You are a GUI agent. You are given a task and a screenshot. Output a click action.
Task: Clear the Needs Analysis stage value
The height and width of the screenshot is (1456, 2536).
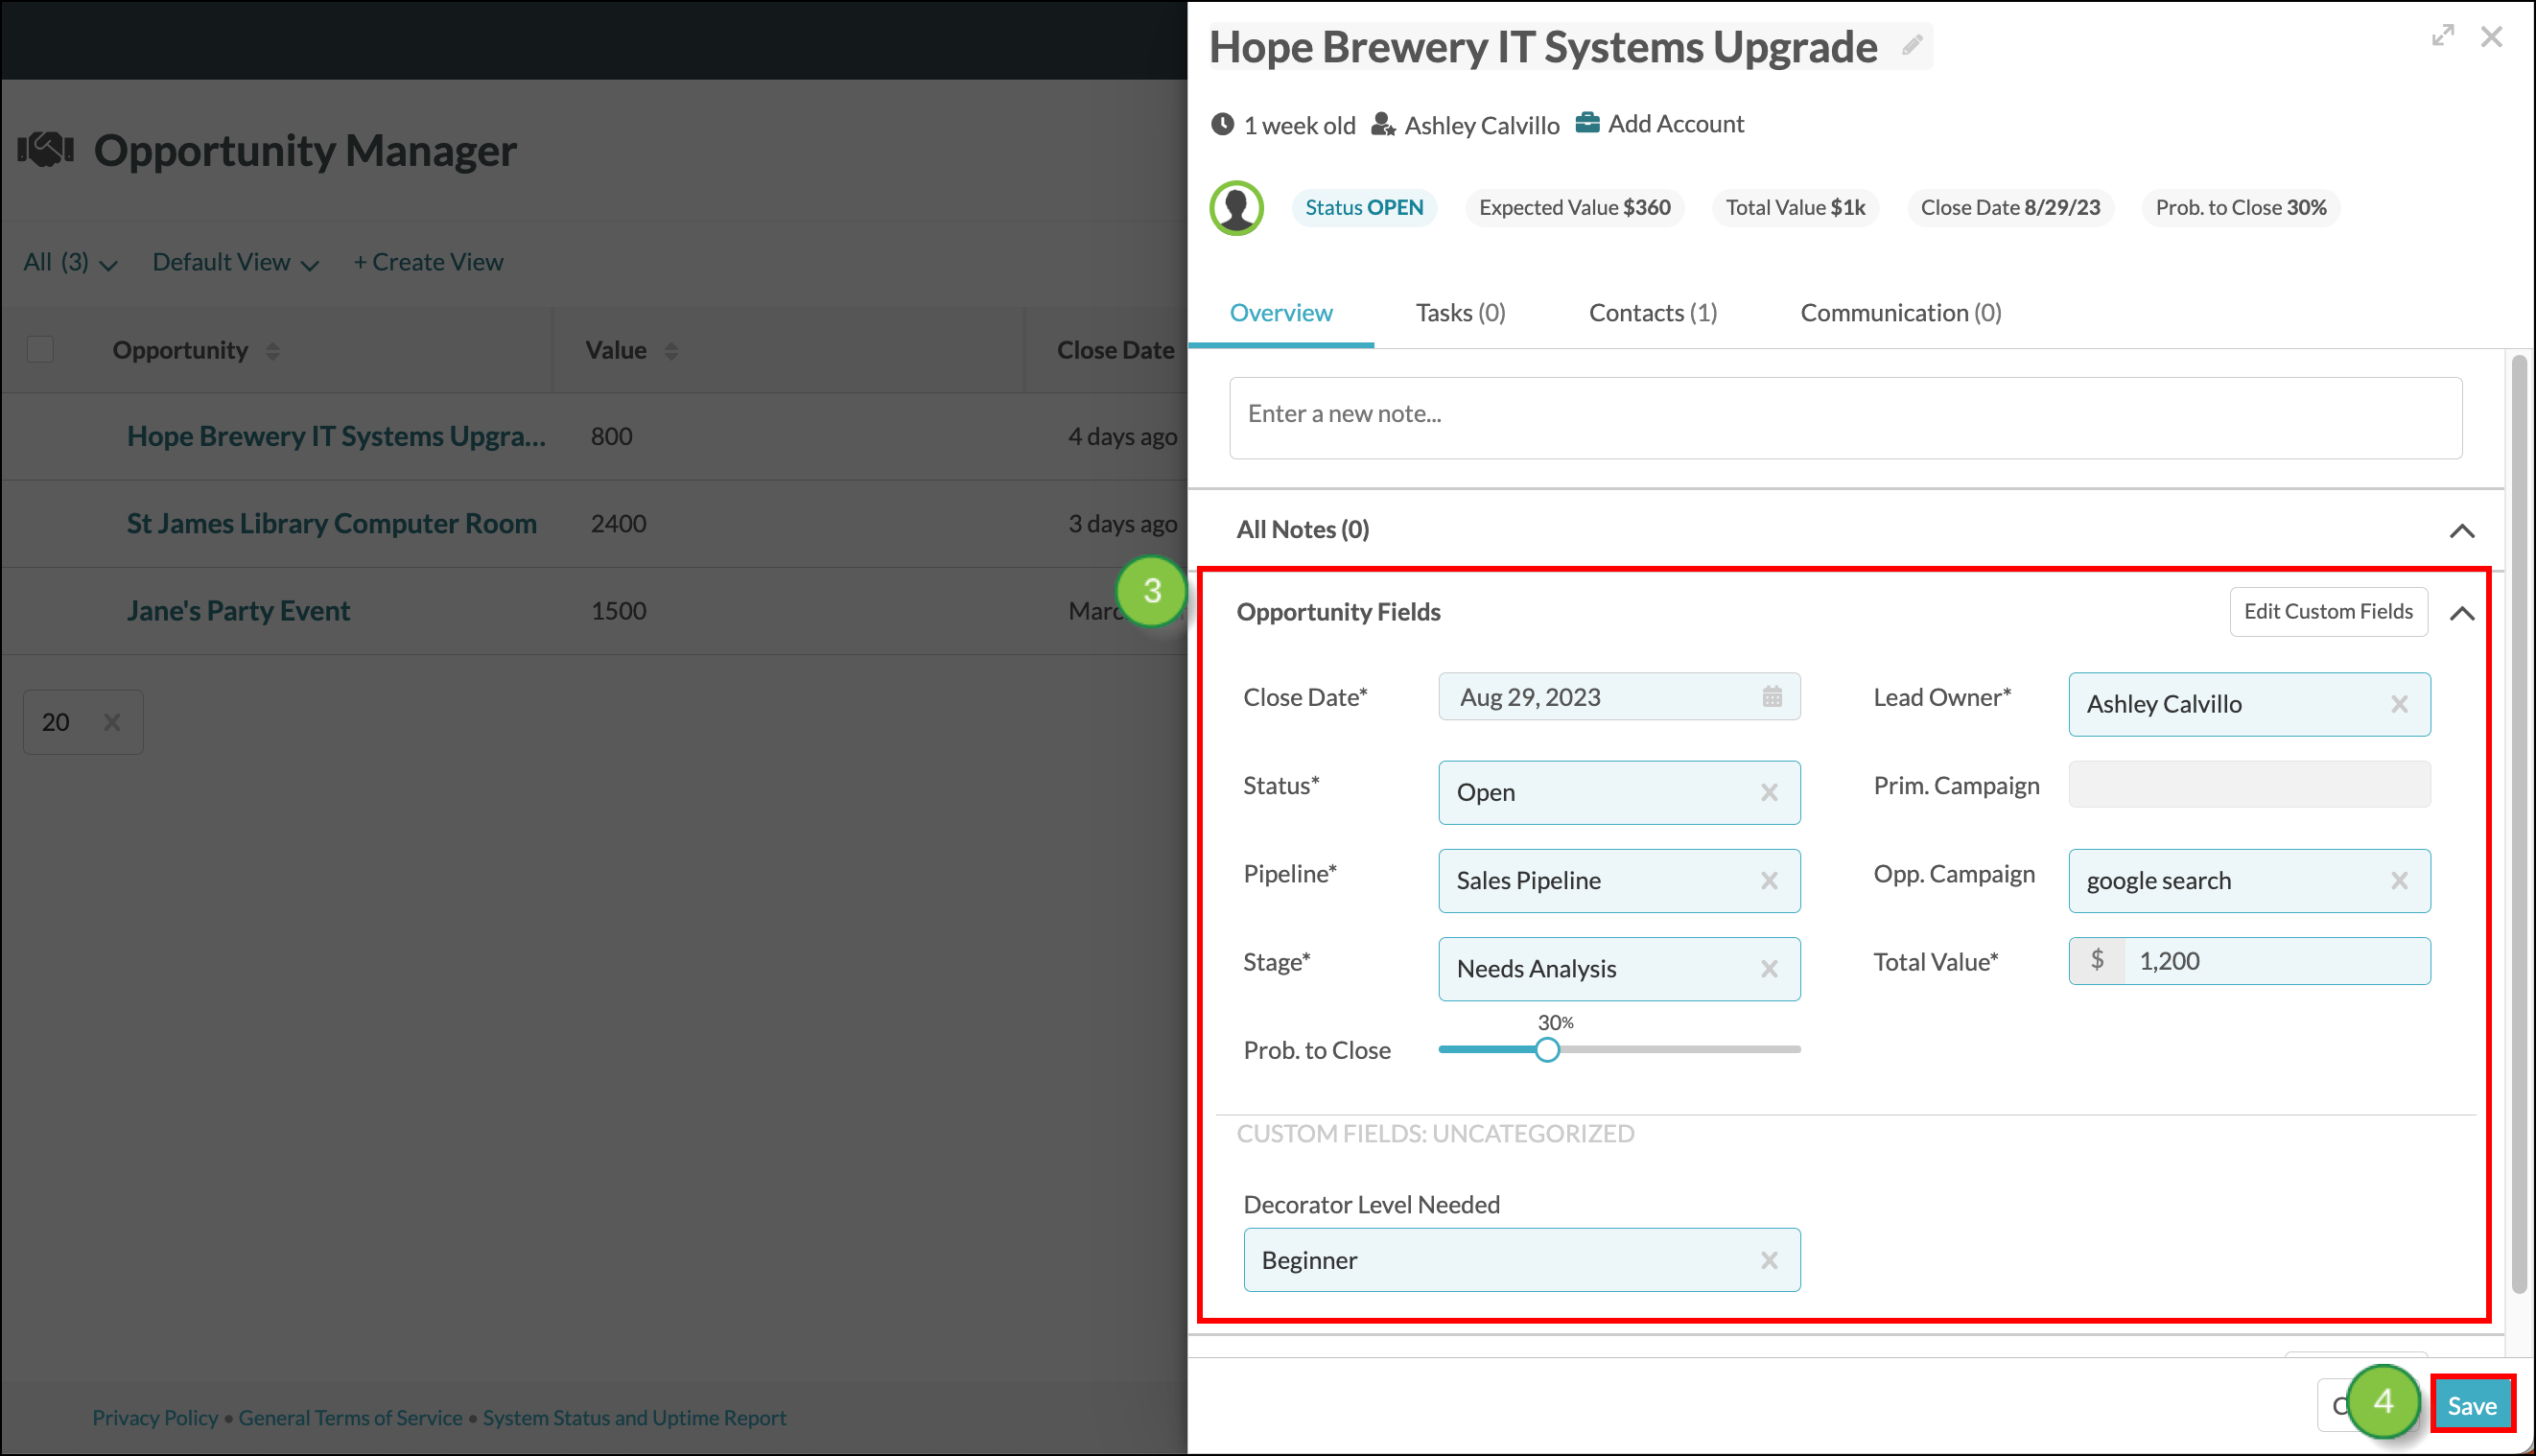(1769, 969)
